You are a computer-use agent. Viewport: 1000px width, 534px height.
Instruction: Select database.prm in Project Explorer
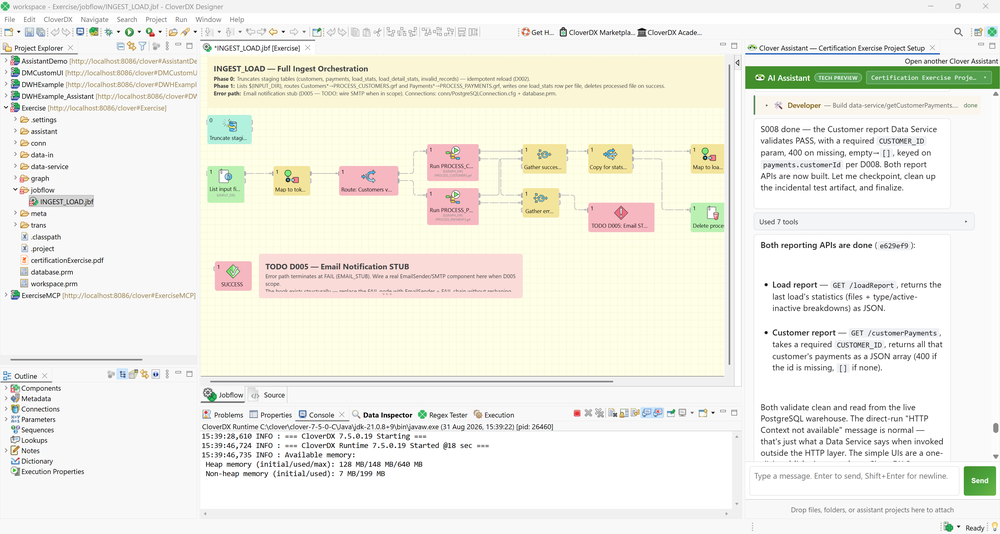tap(46, 272)
